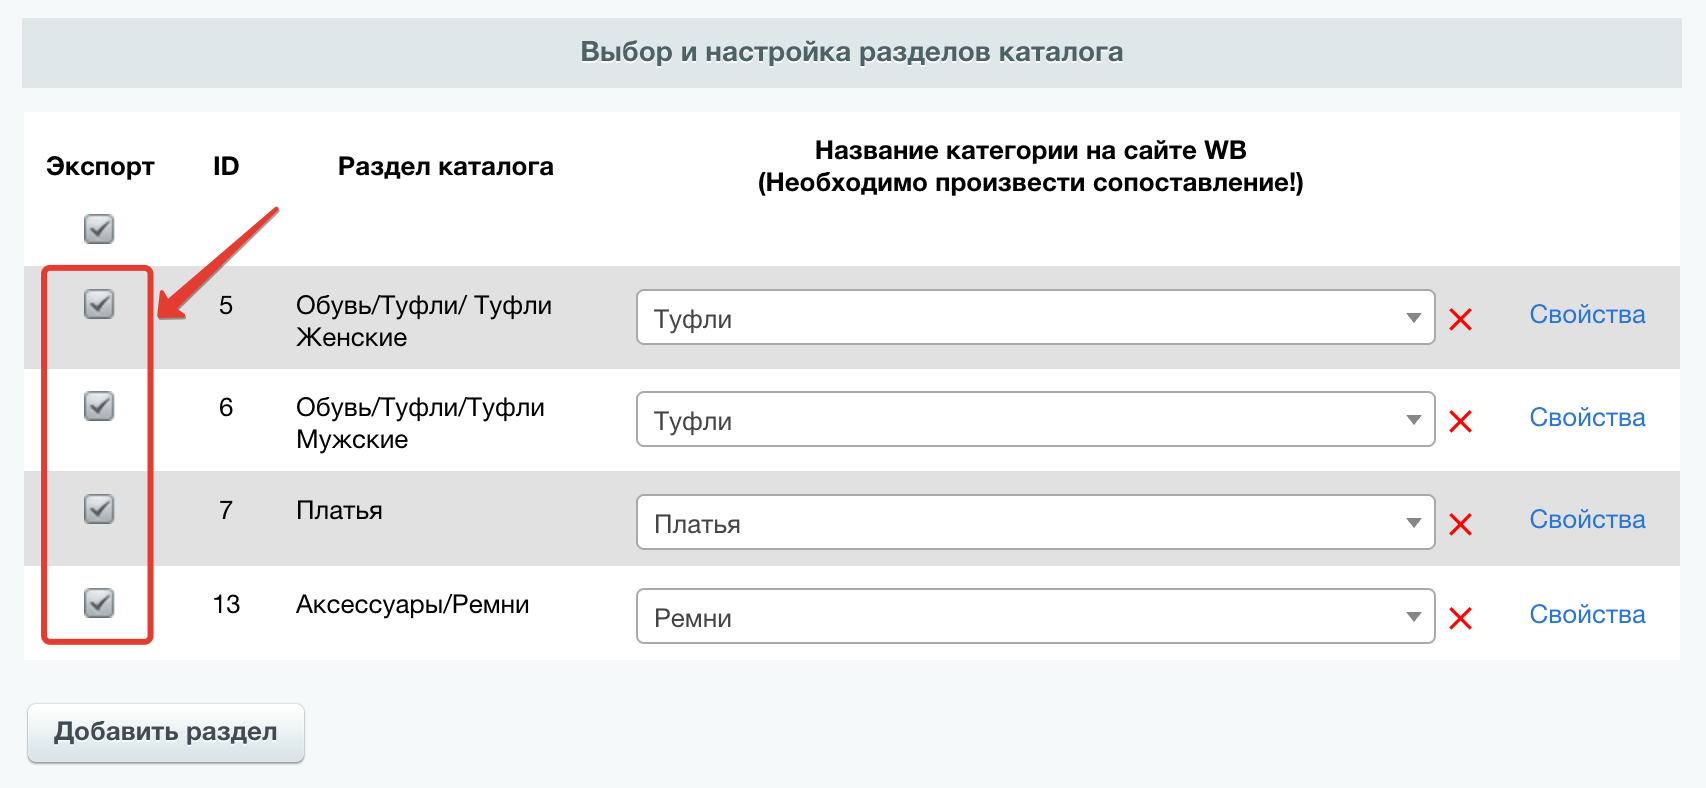Open the Платья category dropdown
Image resolution: width=1706 pixels, height=788 pixels.
coord(1035,523)
